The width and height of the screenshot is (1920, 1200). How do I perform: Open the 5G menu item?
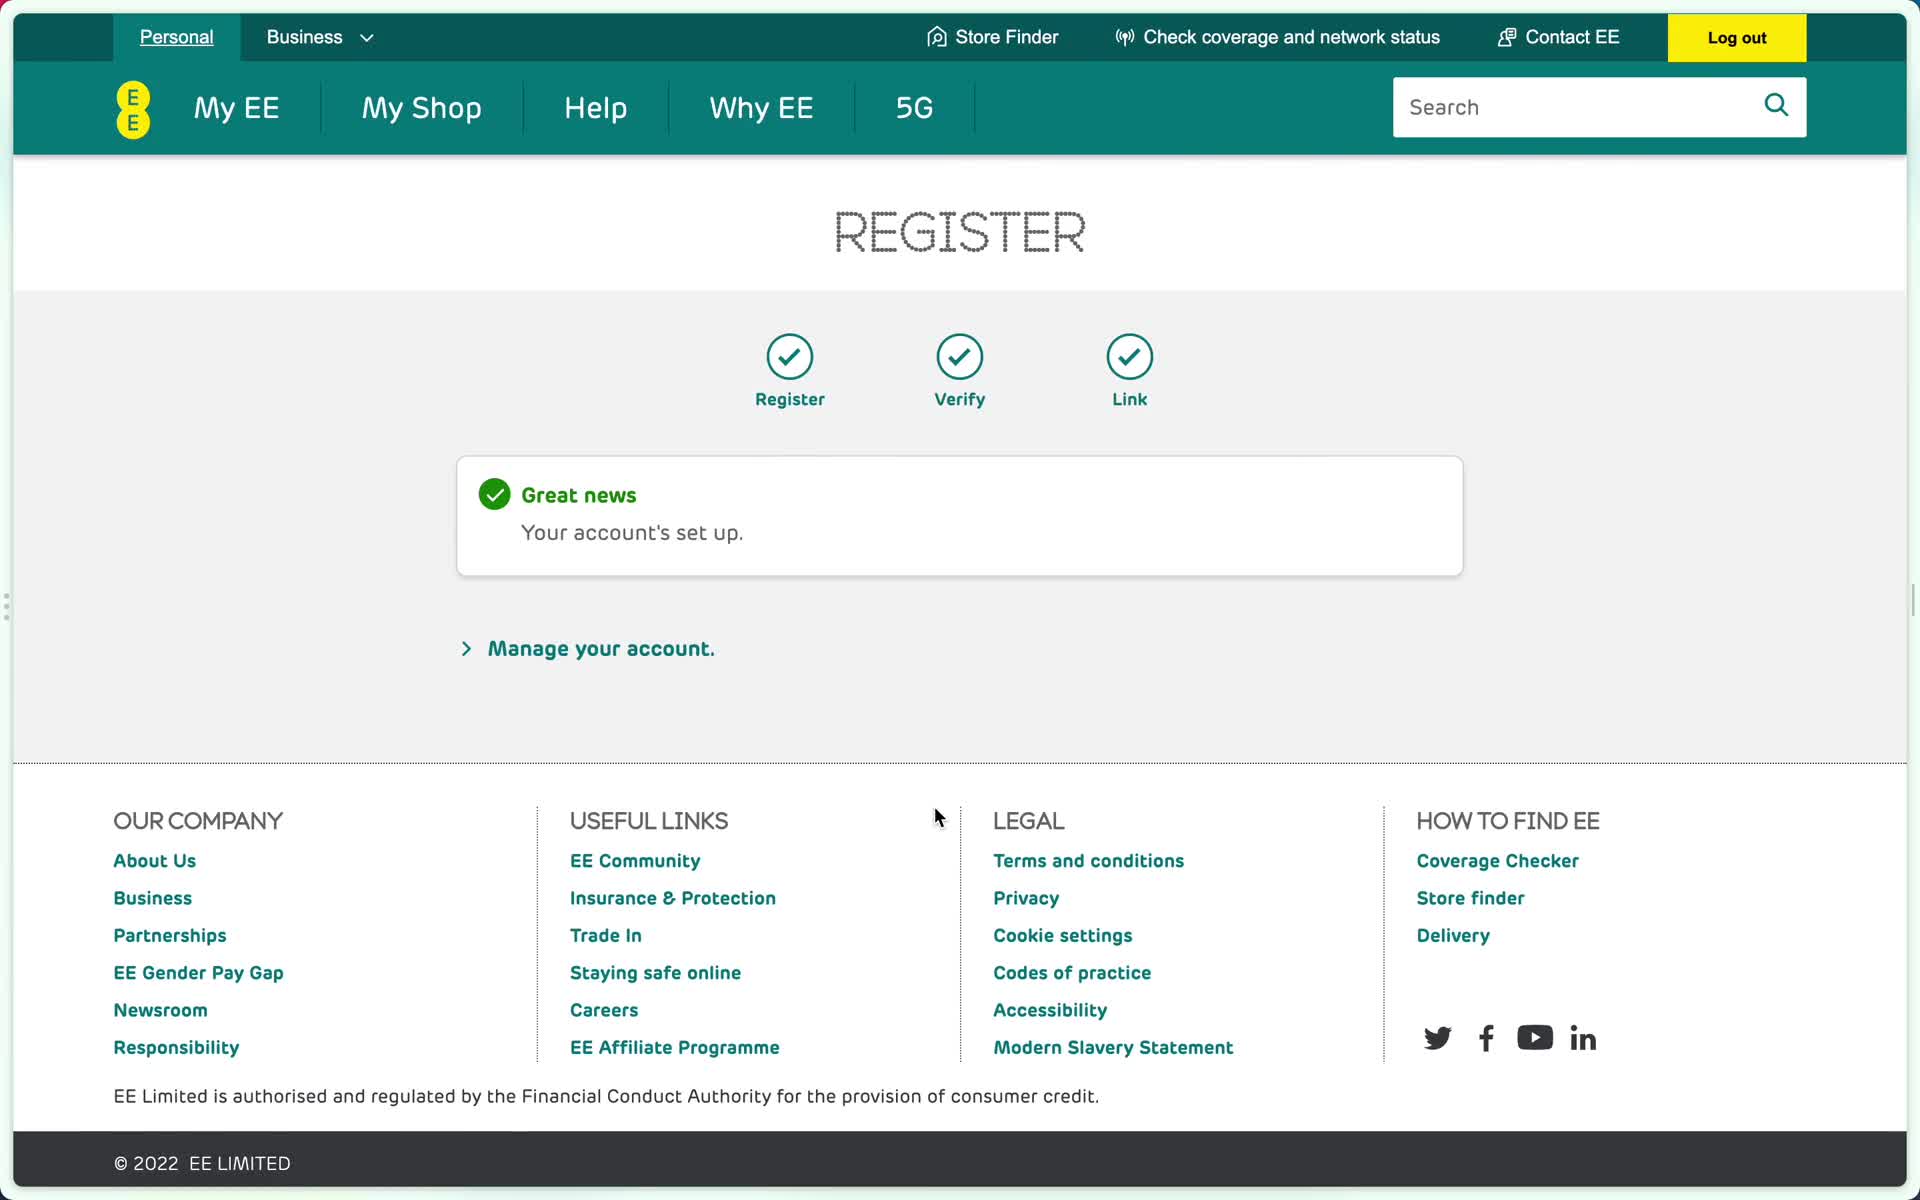click(914, 108)
